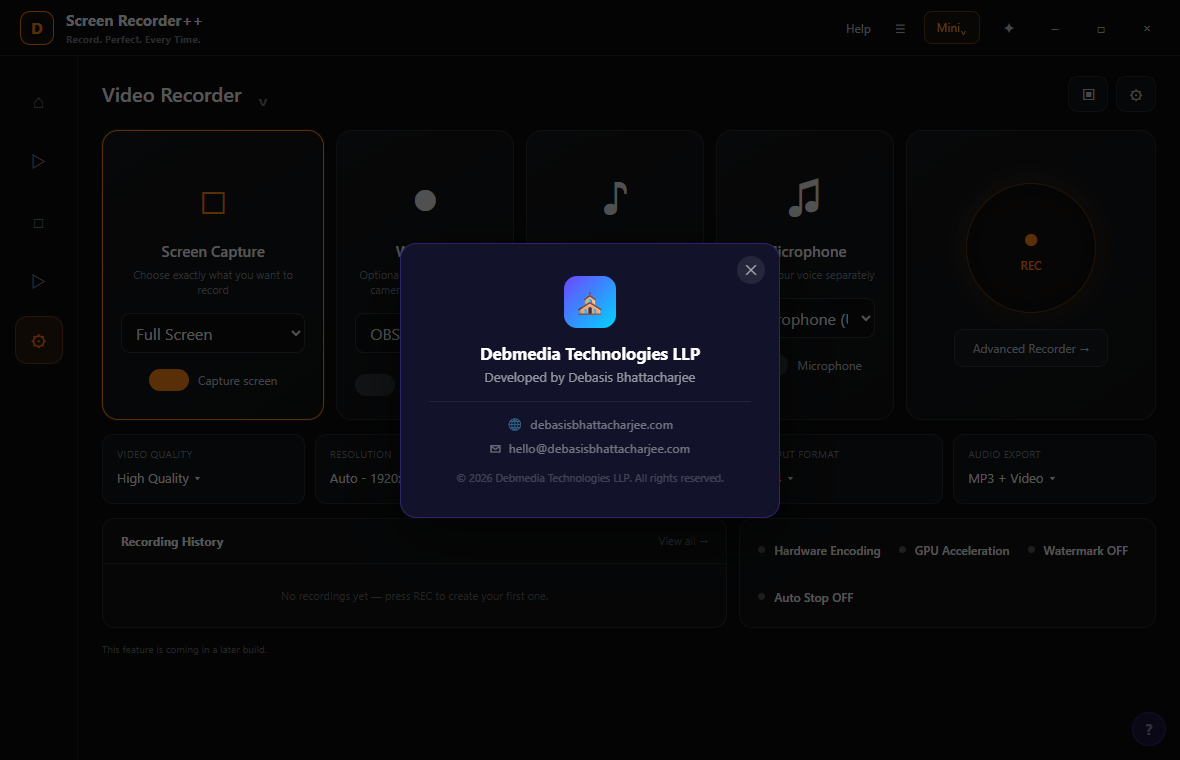Change the Video Quality dropdown
1180x760 pixels.
[203, 469]
